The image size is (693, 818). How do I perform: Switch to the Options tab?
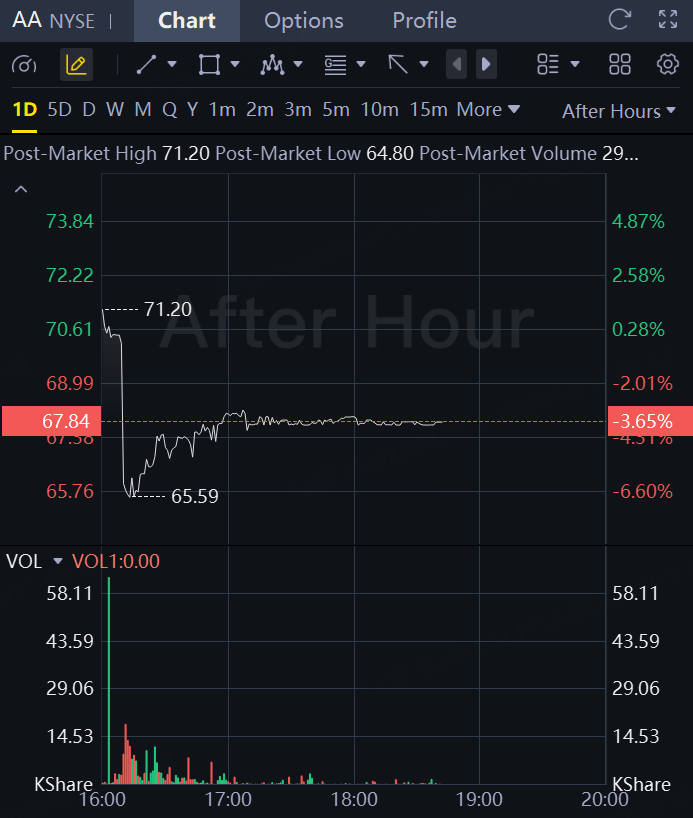pyautogui.click(x=304, y=21)
